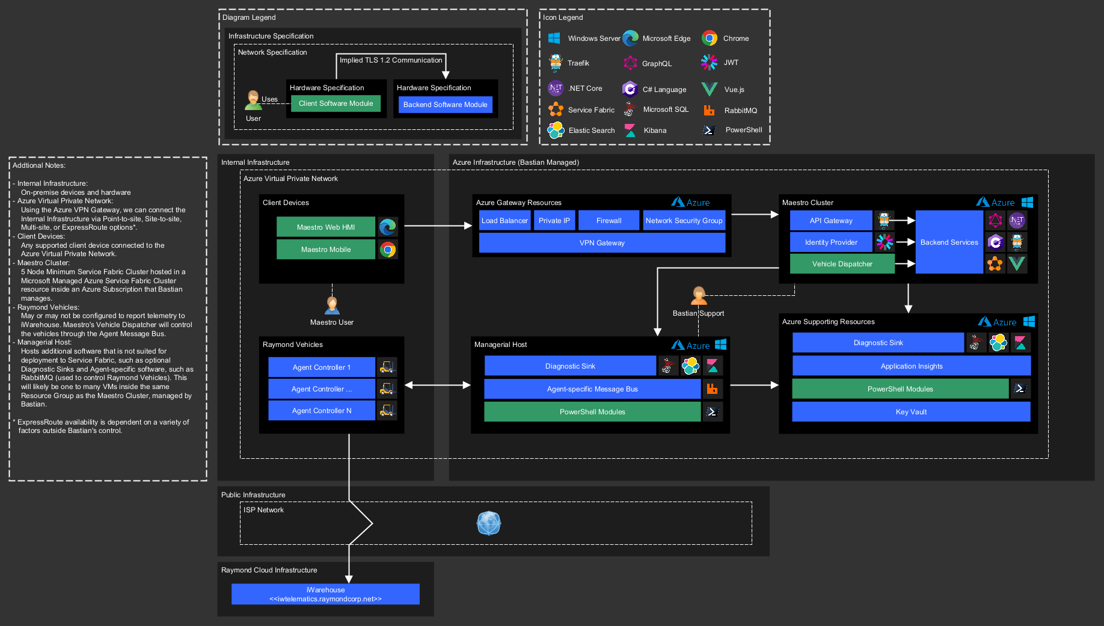Click the Vue.js icon in the Icon Legend
This screenshot has width=1104, height=626.
tap(709, 89)
